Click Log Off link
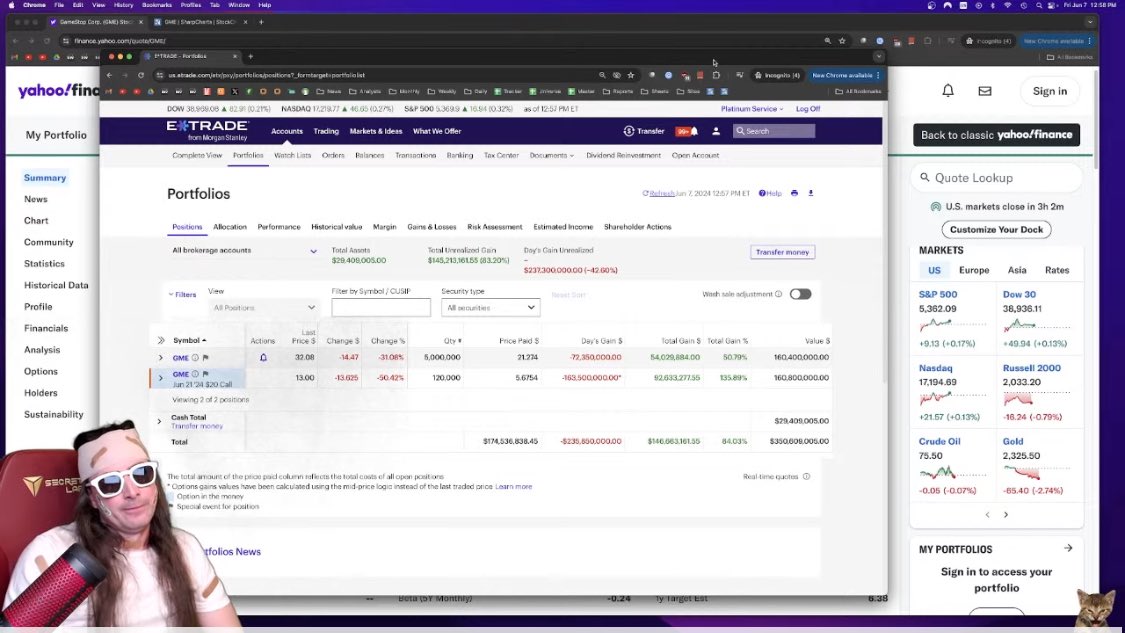 [808, 109]
